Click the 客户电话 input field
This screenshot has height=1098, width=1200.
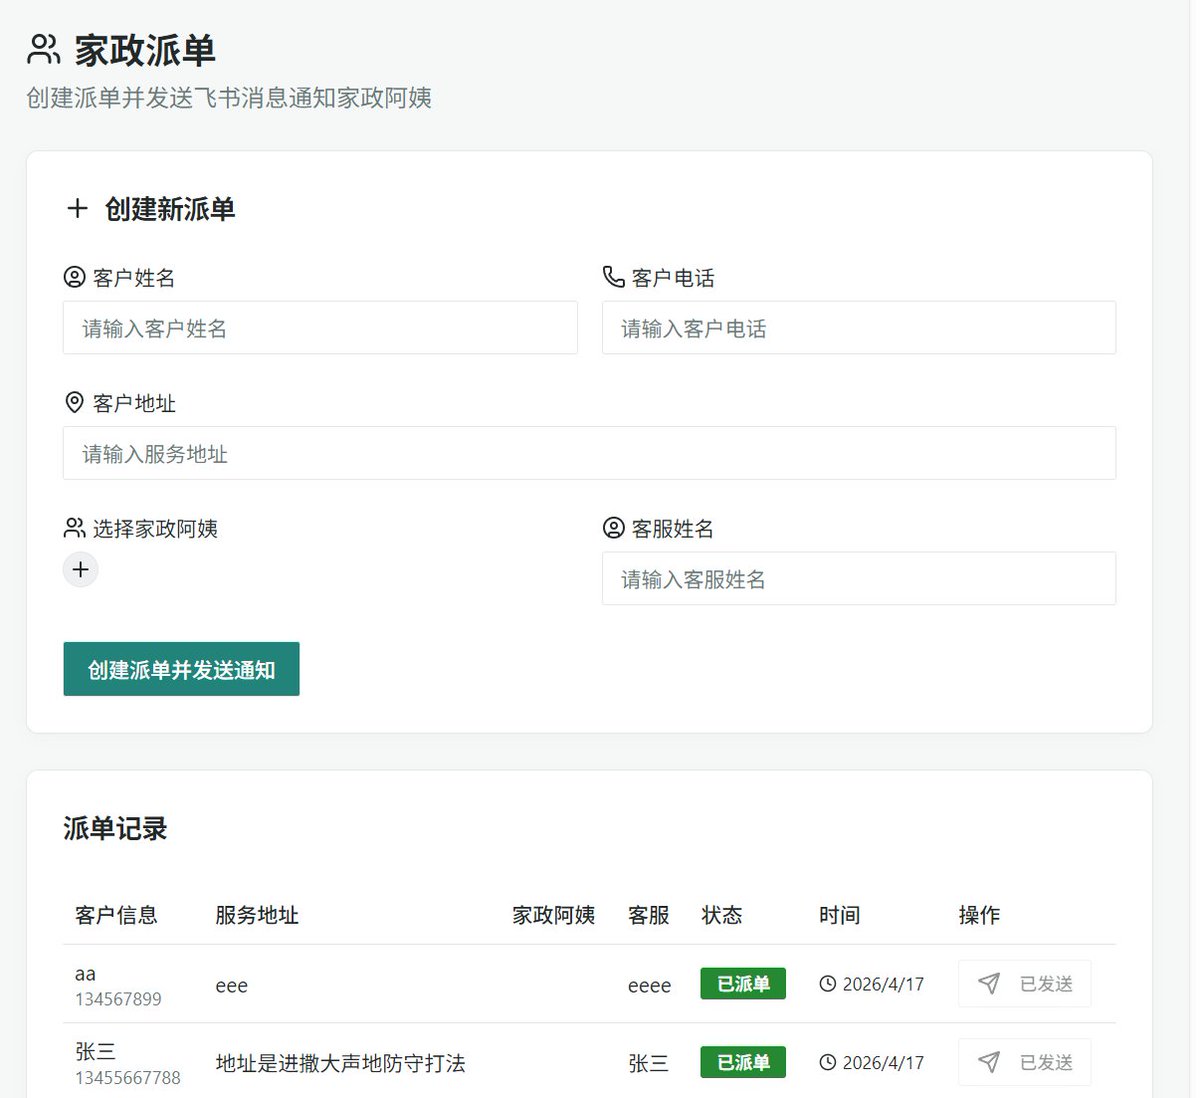point(858,327)
